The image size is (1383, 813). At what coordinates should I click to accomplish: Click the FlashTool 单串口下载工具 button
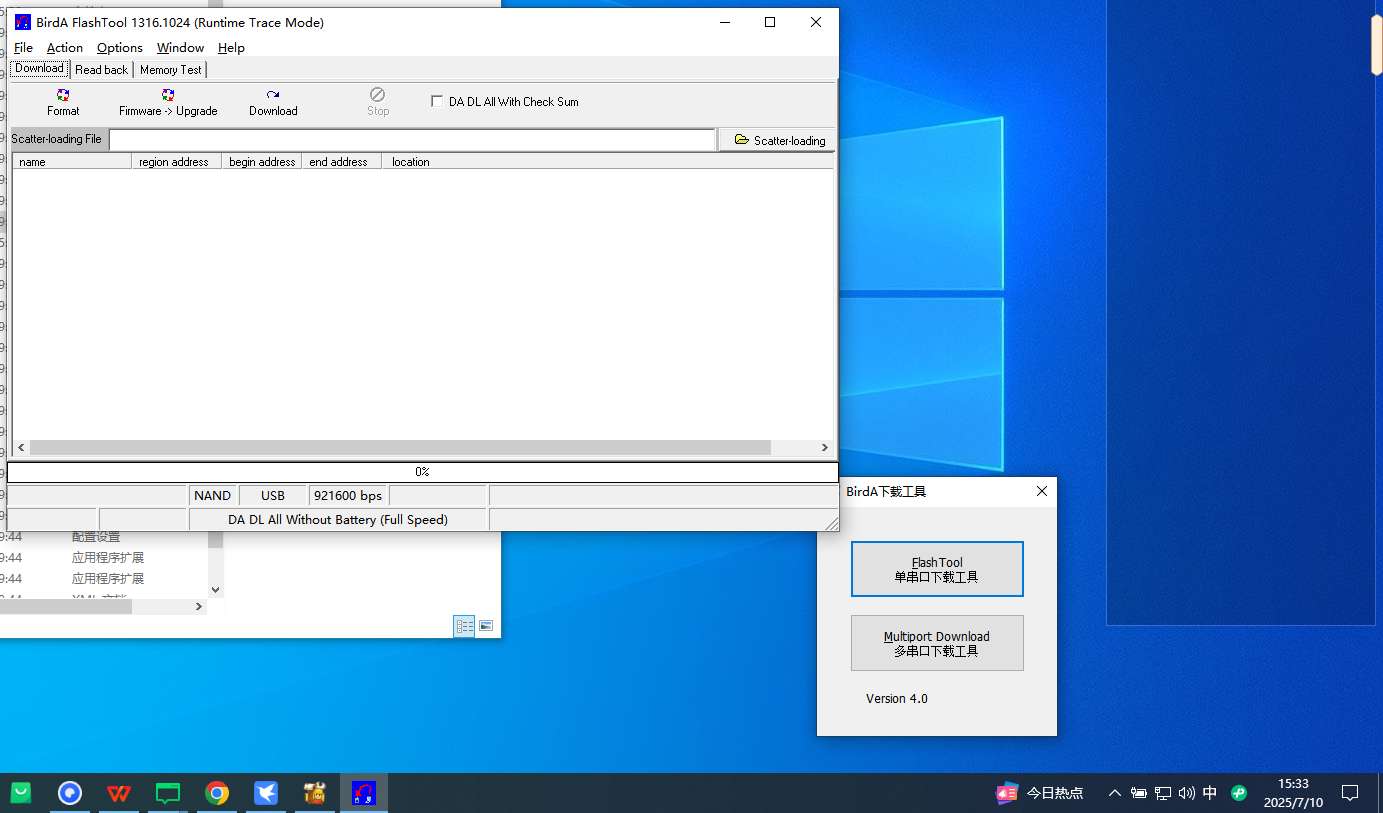coord(937,569)
